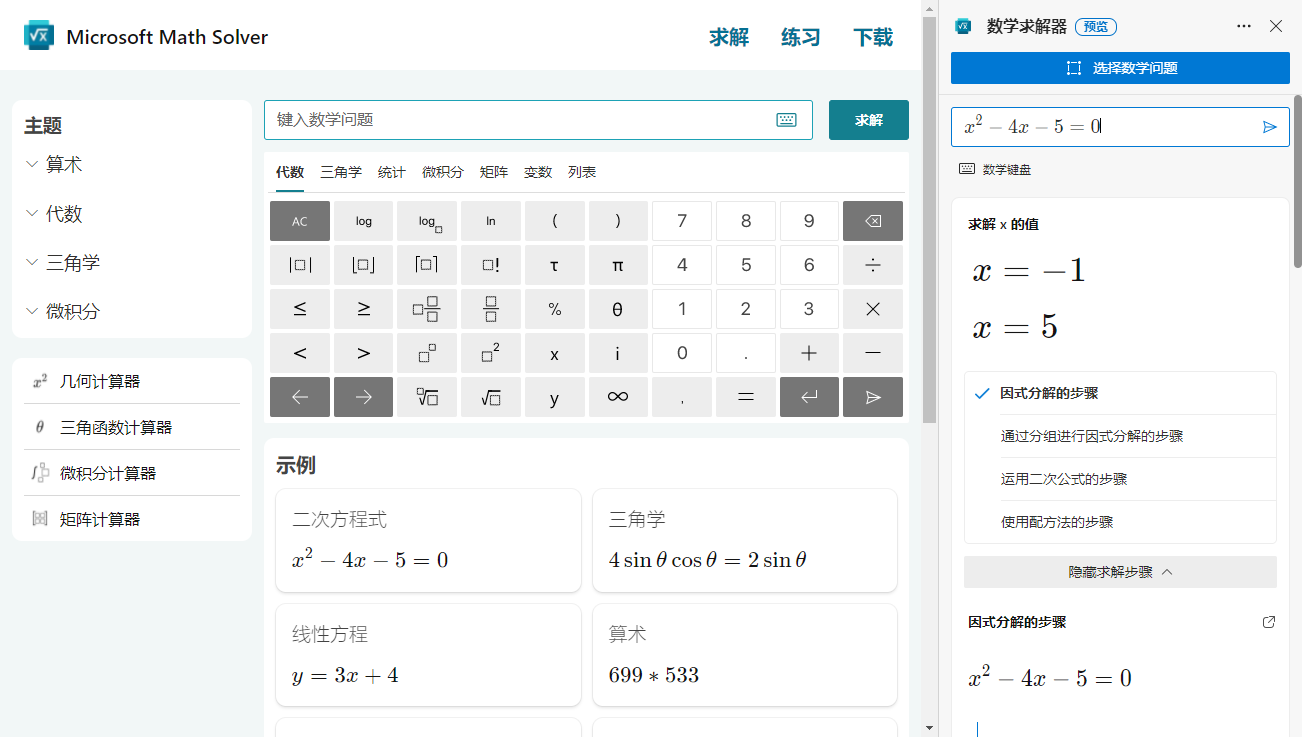This screenshot has width=1302, height=737.
Task: Open the 二次方程式 example card
Action: 428,541
